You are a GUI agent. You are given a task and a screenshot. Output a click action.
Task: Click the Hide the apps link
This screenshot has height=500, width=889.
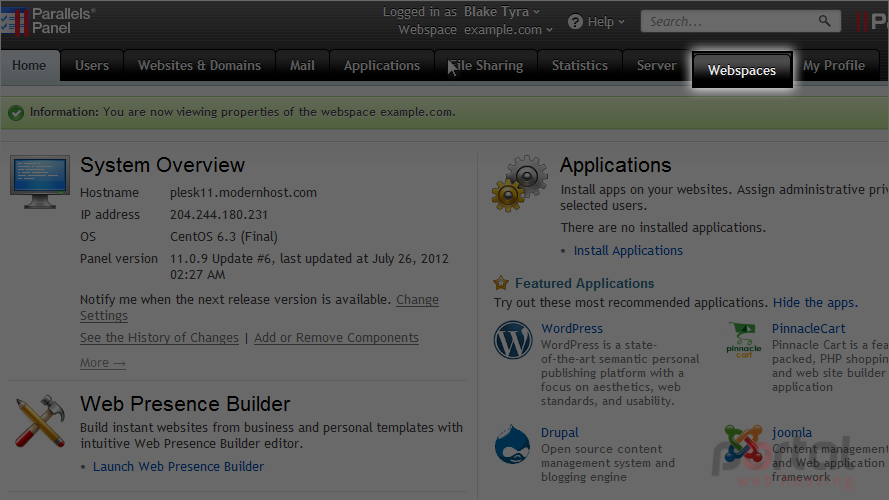(x=815, y=303)
